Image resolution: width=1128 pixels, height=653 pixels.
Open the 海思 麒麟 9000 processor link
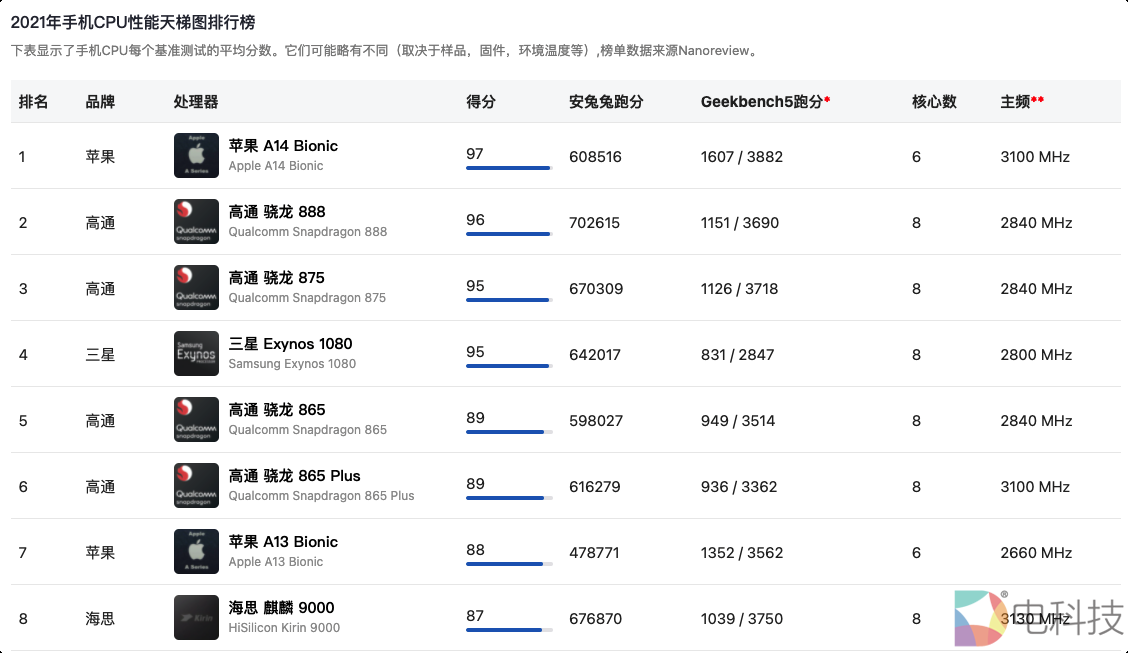coord(281,608)
